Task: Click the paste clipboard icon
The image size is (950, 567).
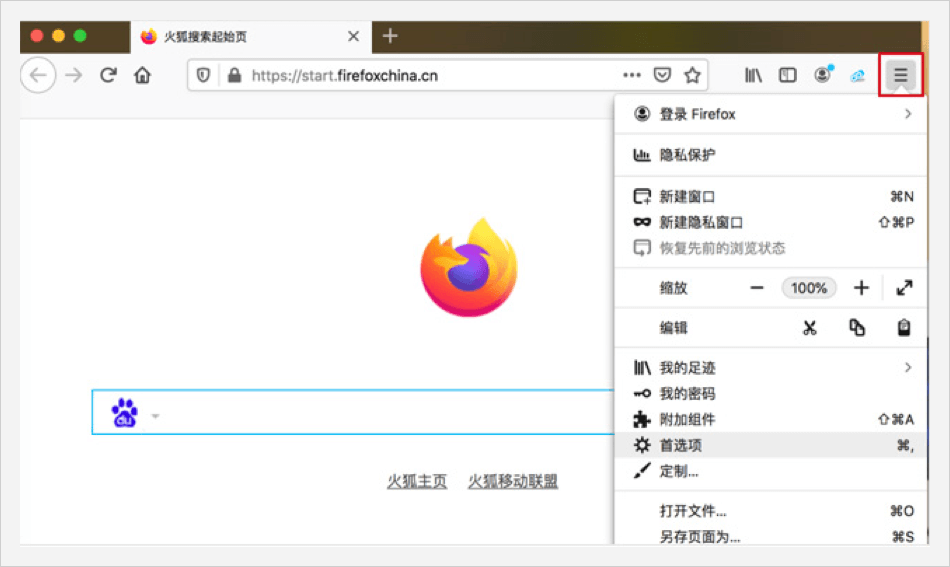Action: point(904,328)
